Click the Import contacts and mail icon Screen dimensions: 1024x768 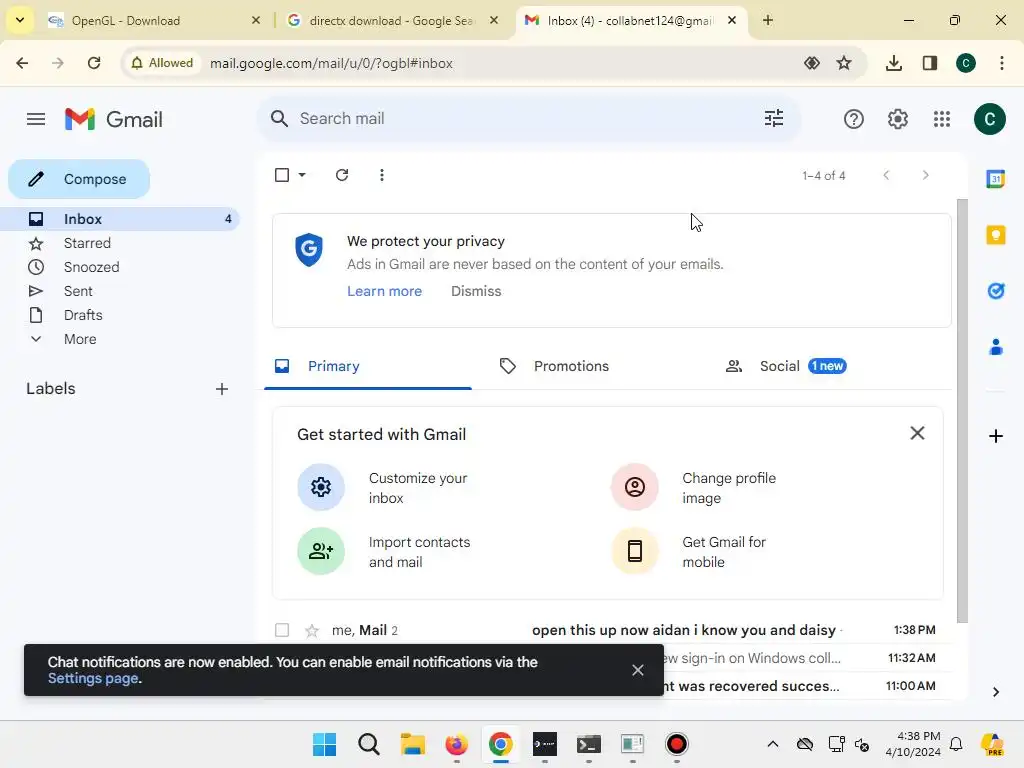pyautogui.click(x=321, y=551)
